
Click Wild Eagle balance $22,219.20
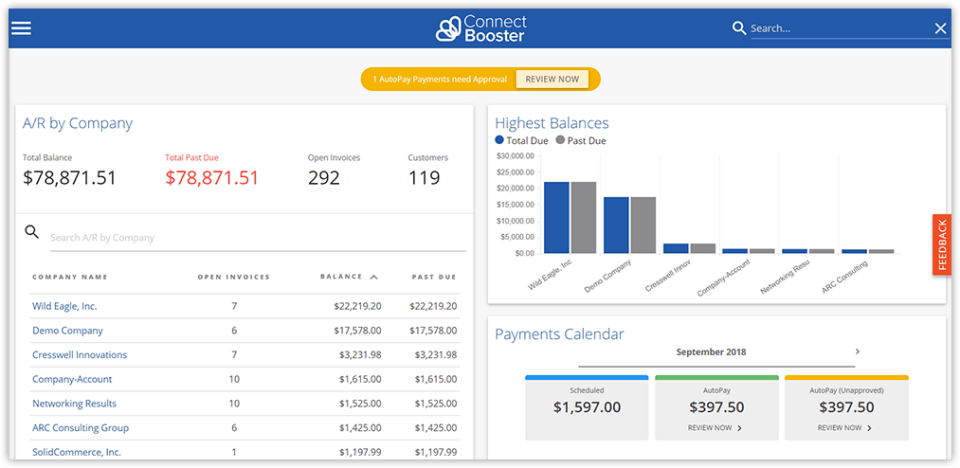coord(358,306)
